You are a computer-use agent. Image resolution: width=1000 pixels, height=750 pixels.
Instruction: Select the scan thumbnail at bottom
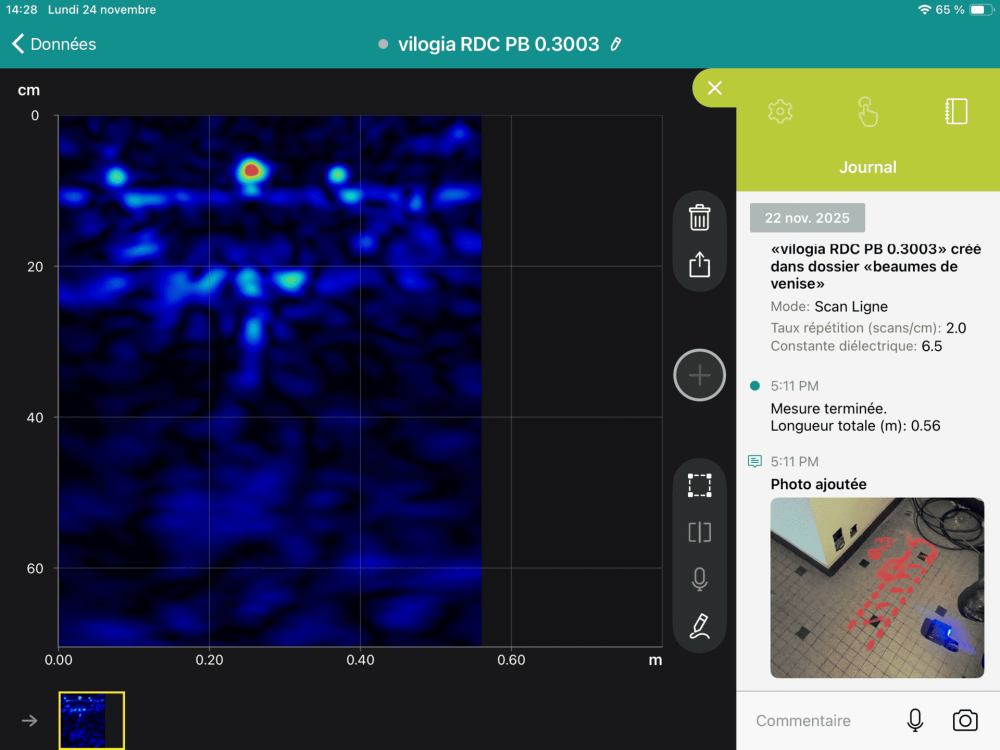pyautogui.click(x=91, y=720)
